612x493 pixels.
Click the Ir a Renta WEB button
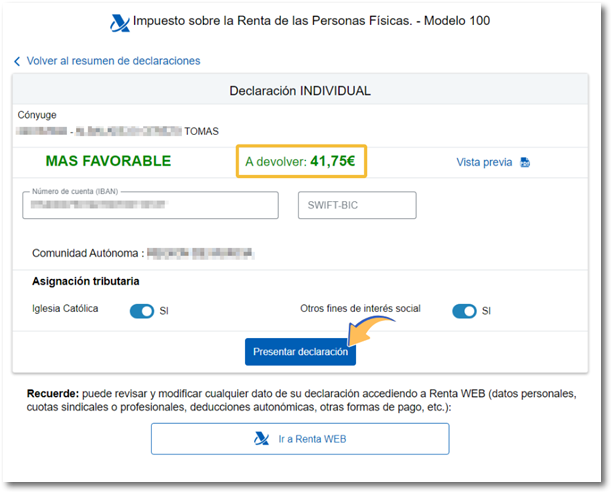click(300, 439)
